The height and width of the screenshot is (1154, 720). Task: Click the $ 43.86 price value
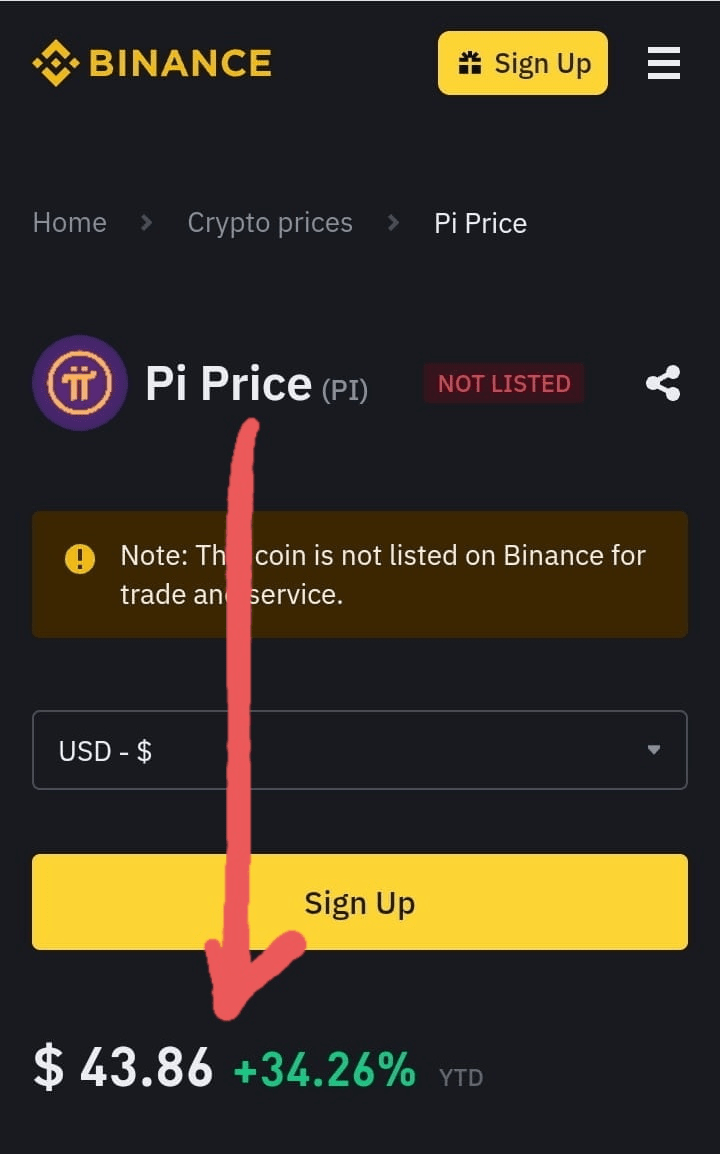[124, 1067]
